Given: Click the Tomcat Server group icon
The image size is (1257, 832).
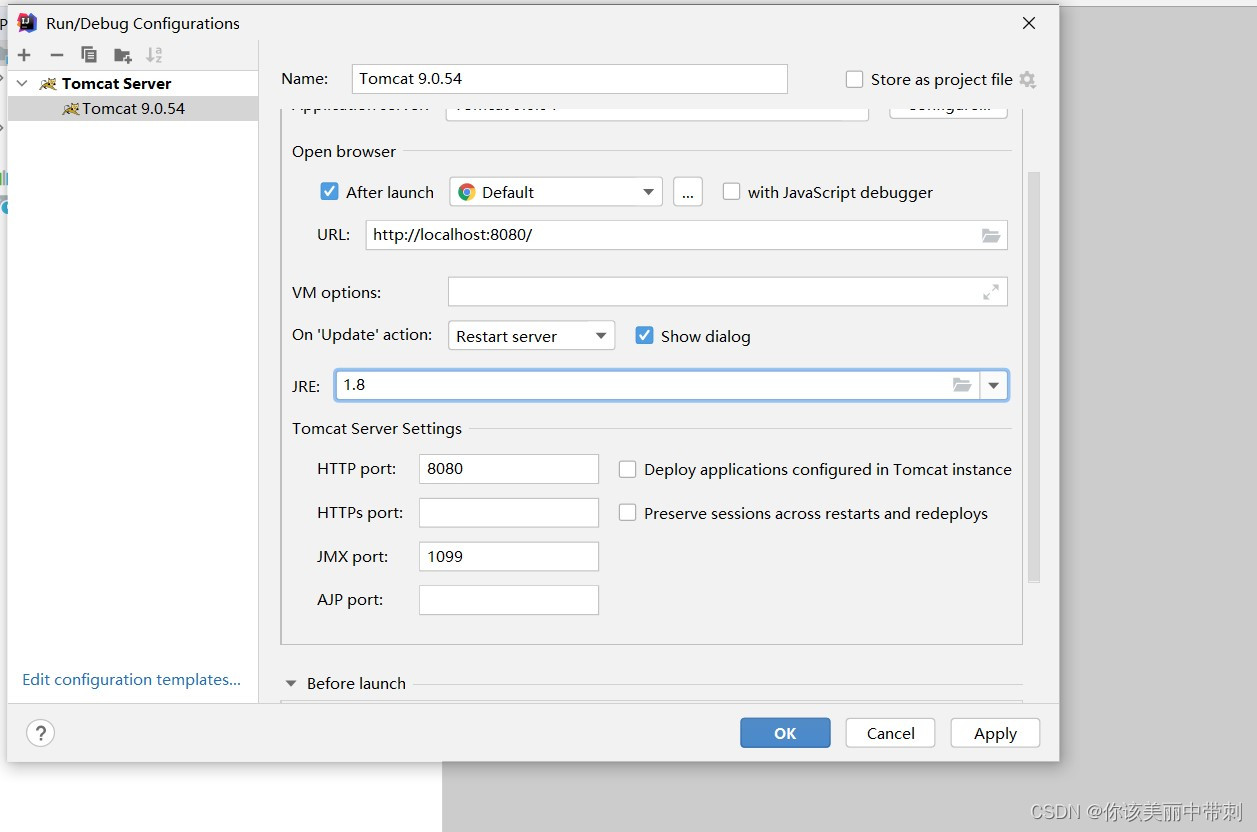Looking at the screenshot, I should pos(48,83).
